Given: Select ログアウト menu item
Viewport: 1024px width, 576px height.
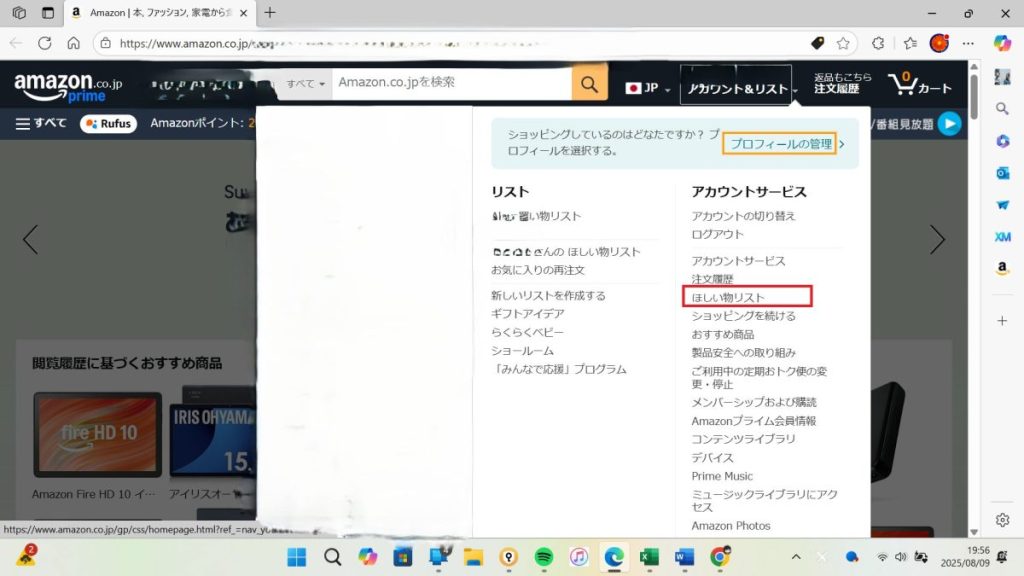Looking at the screenshot, I should pos(717,234).
